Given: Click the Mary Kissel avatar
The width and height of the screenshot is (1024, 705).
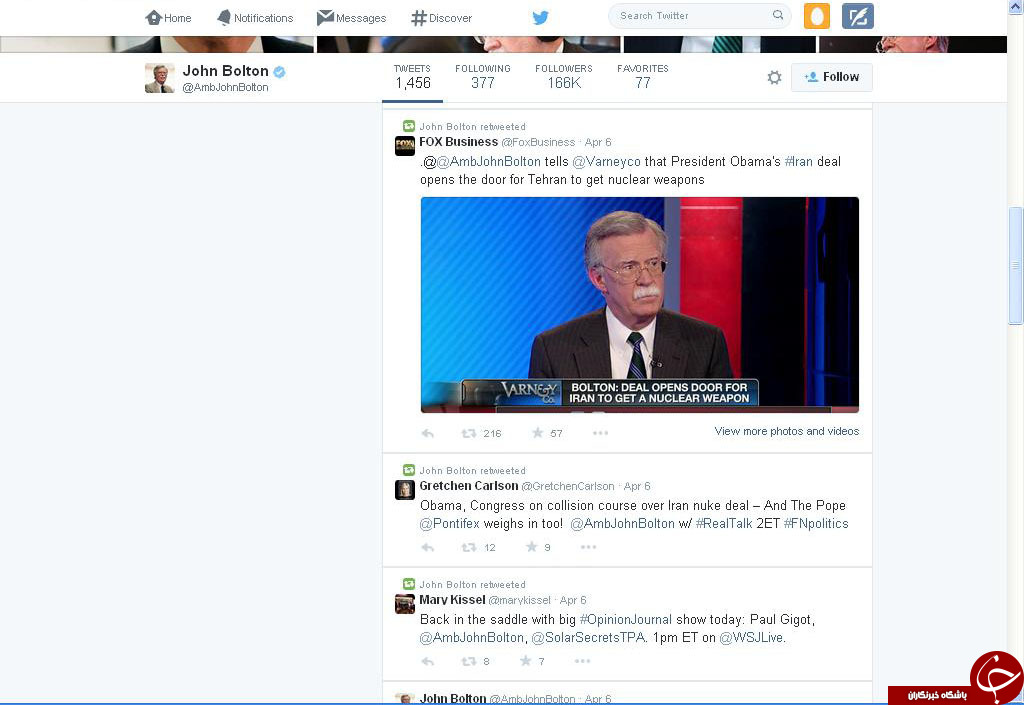Looking at the screenshot, I should pyautogui.click(x=405, y=604).
